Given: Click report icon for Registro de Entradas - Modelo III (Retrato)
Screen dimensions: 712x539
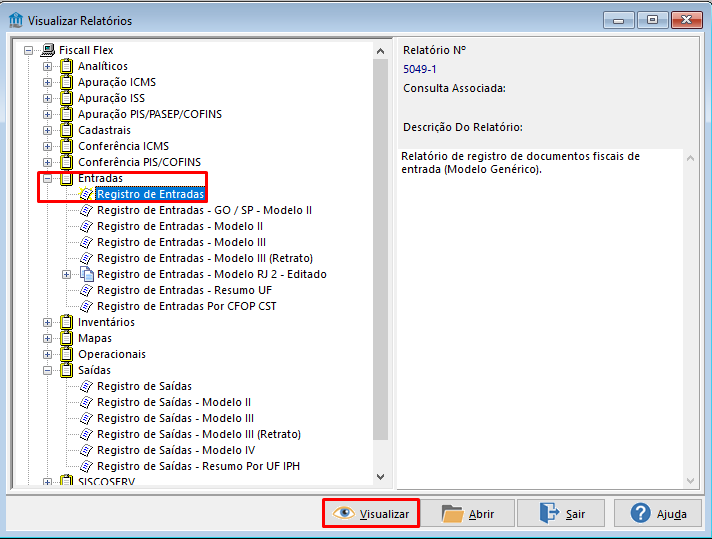Looking at the screenshot, I should pos(86,258).
